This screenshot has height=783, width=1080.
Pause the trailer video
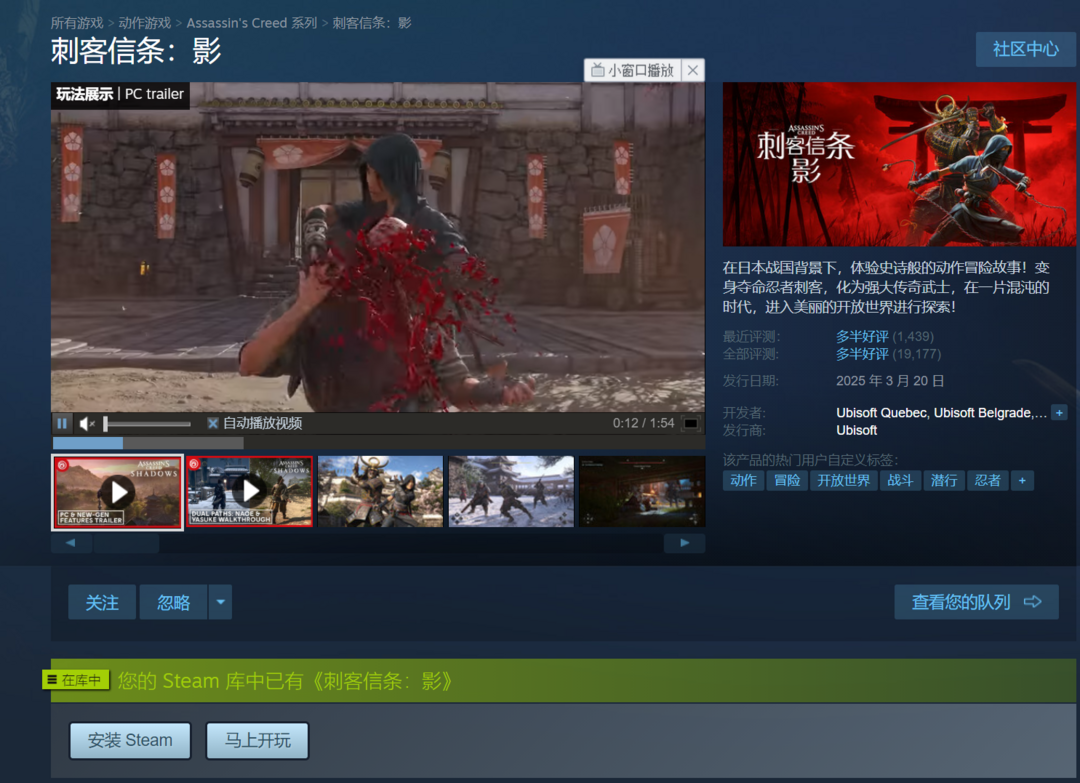click(62, 424)
